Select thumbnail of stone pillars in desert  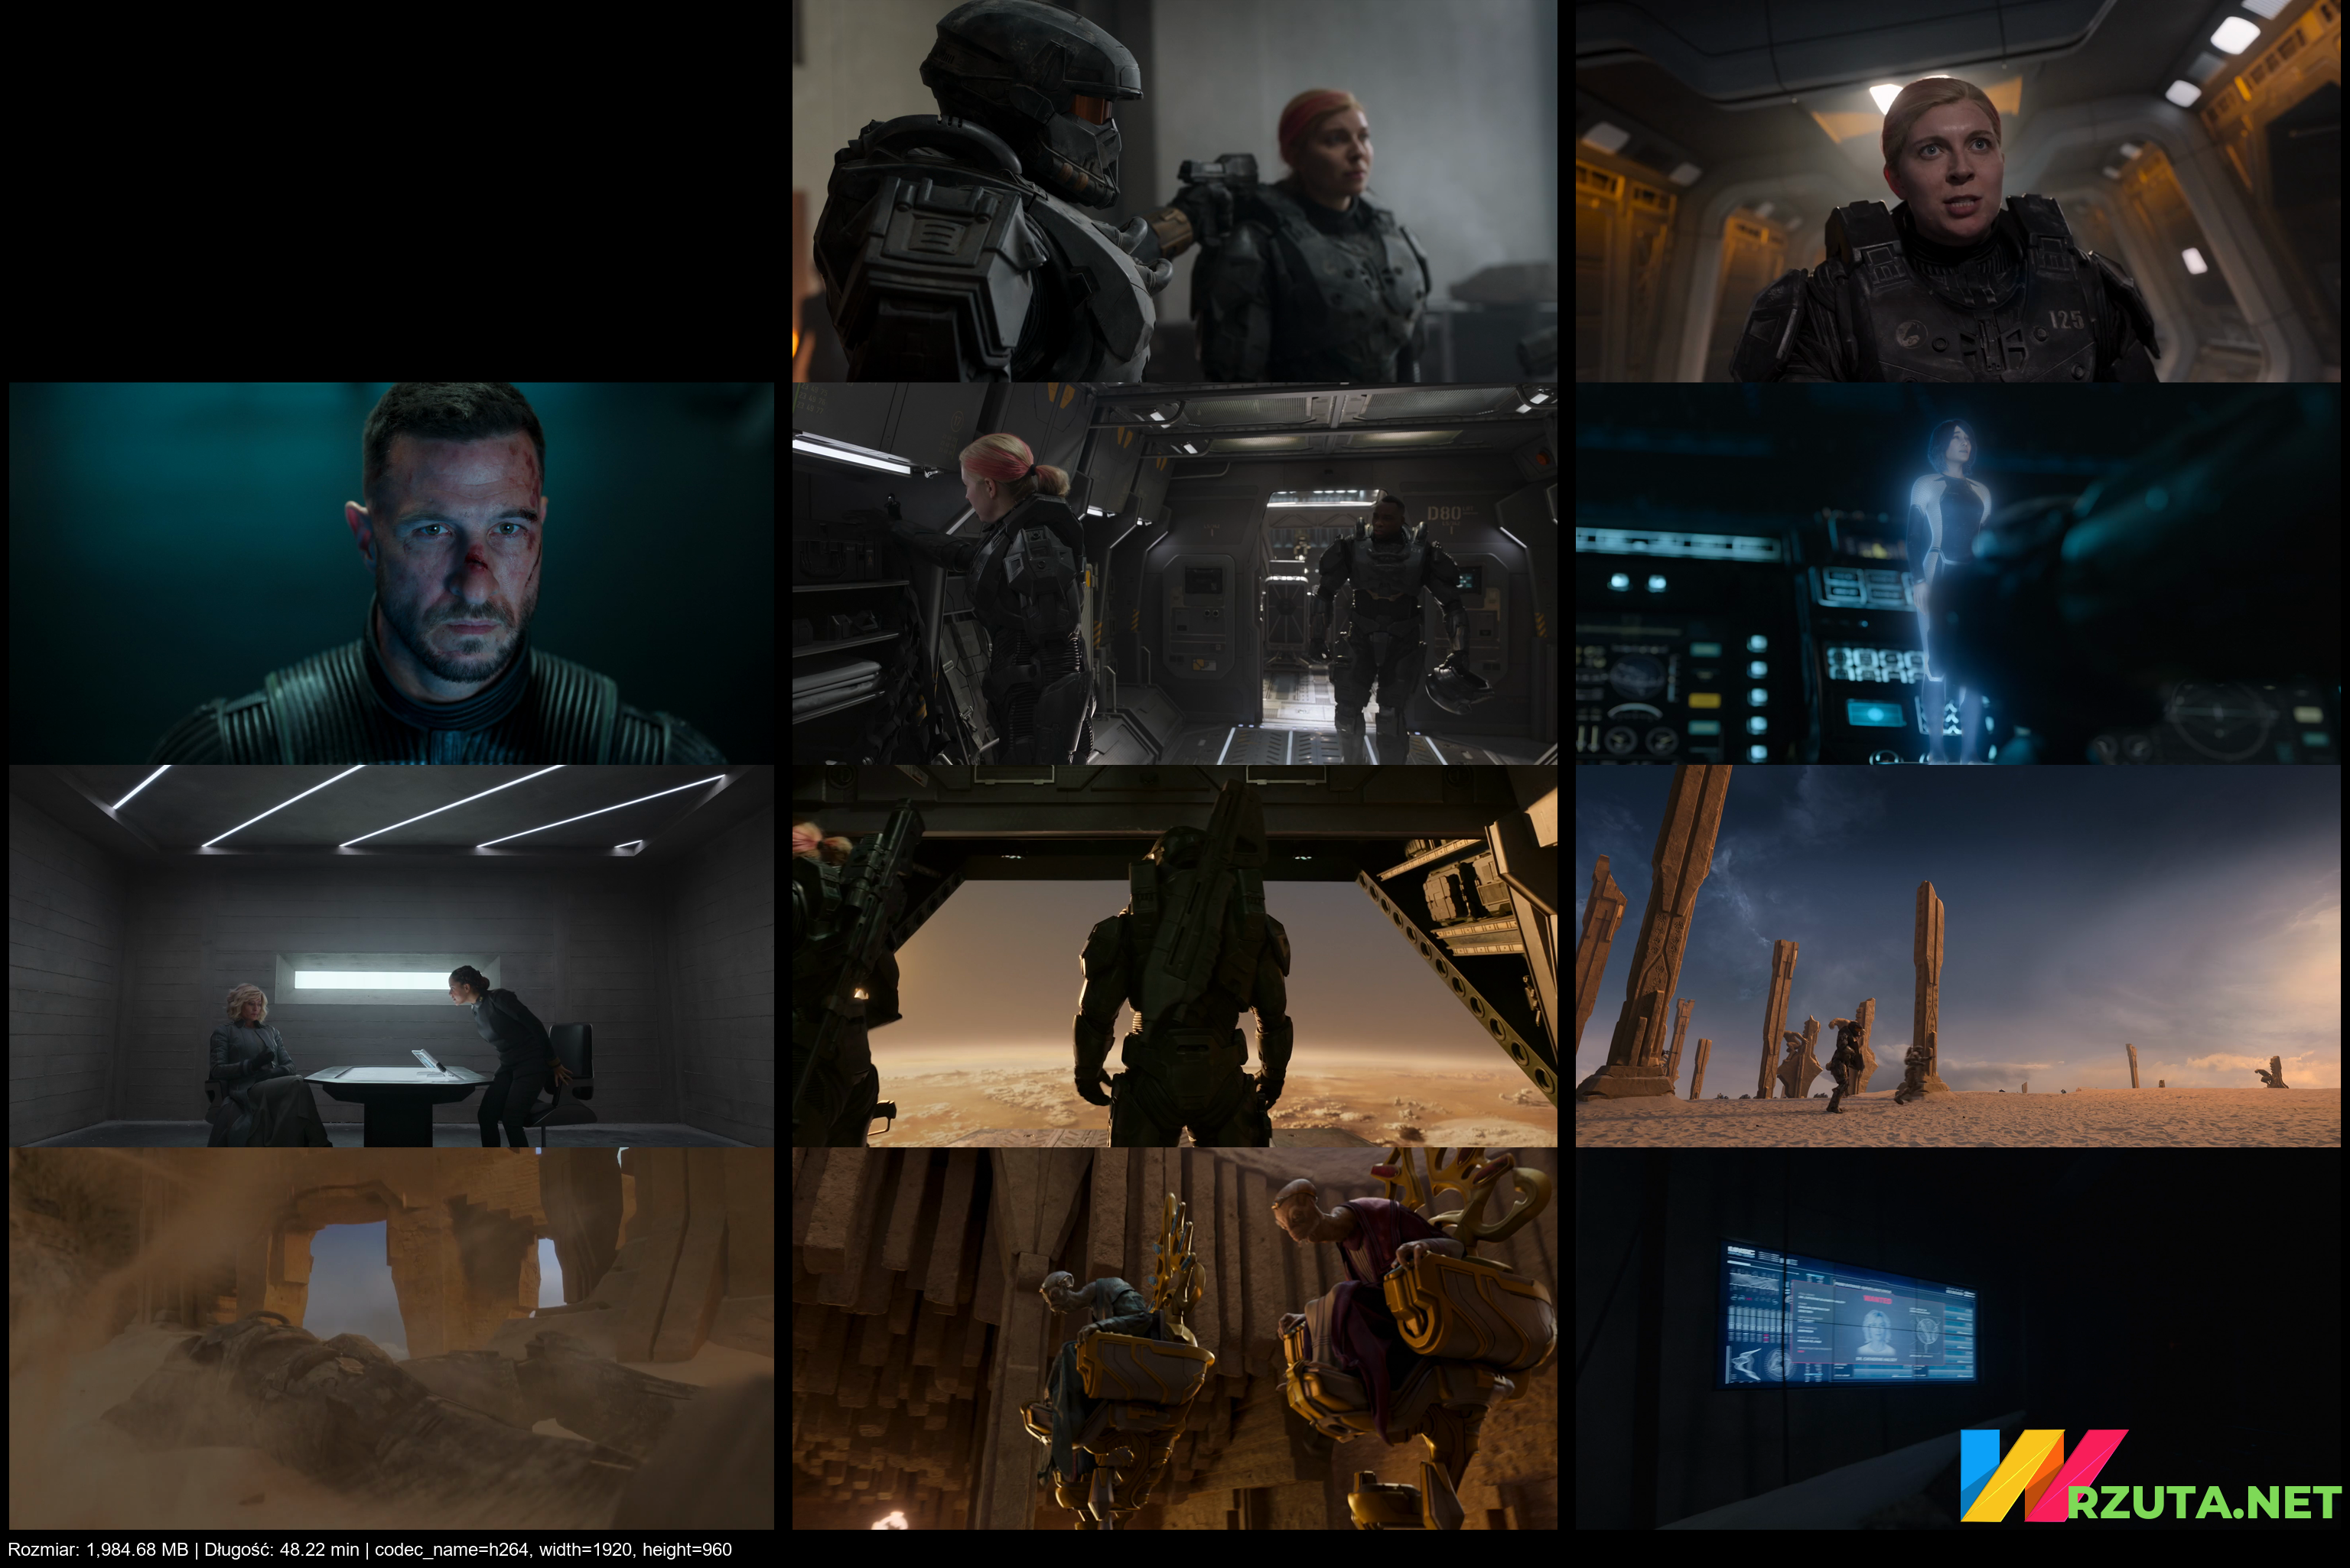(x=1957, y=956)
